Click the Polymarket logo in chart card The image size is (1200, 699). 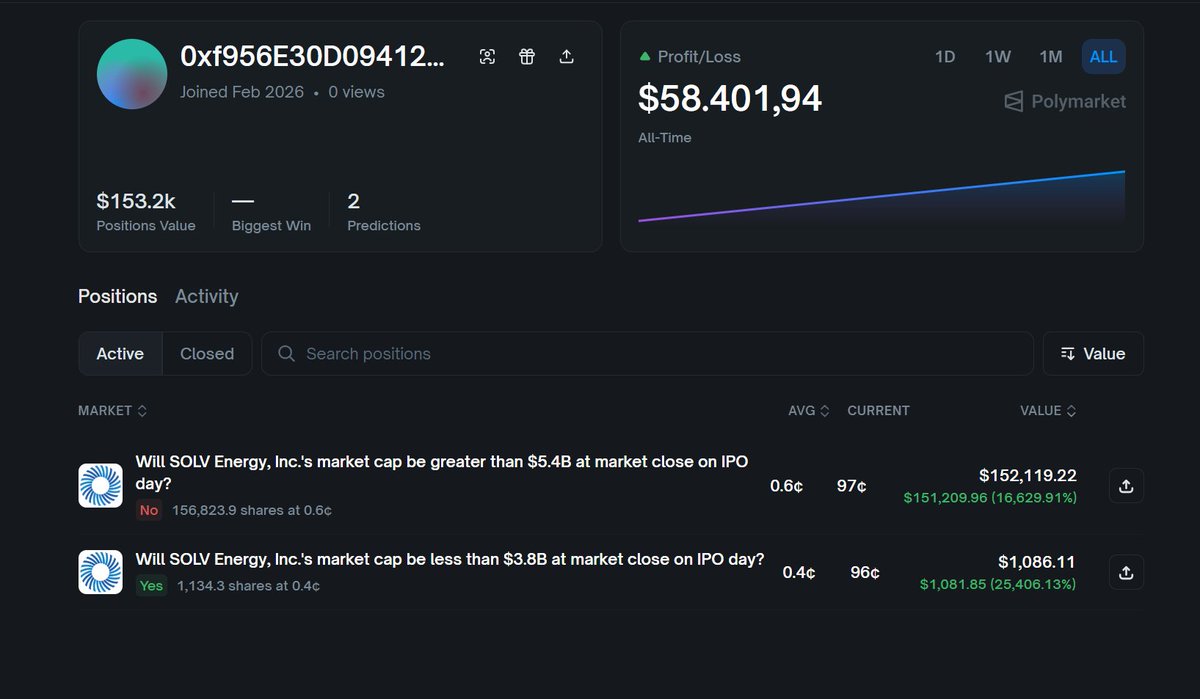[1065, 101]
